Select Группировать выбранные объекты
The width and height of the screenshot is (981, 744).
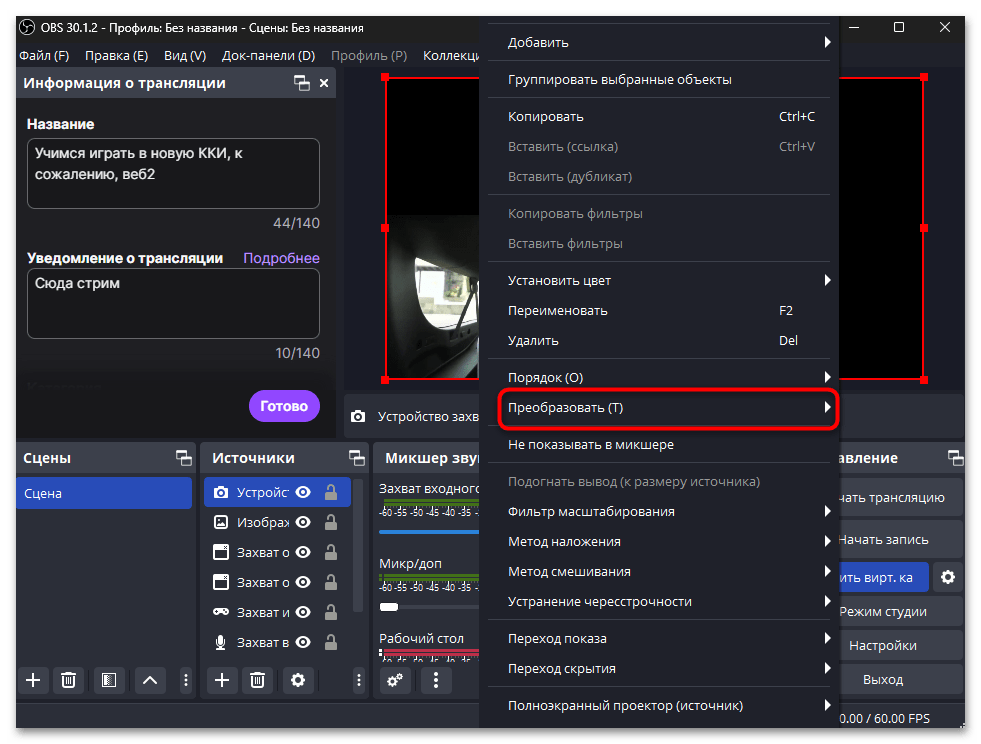pos(659,79)
